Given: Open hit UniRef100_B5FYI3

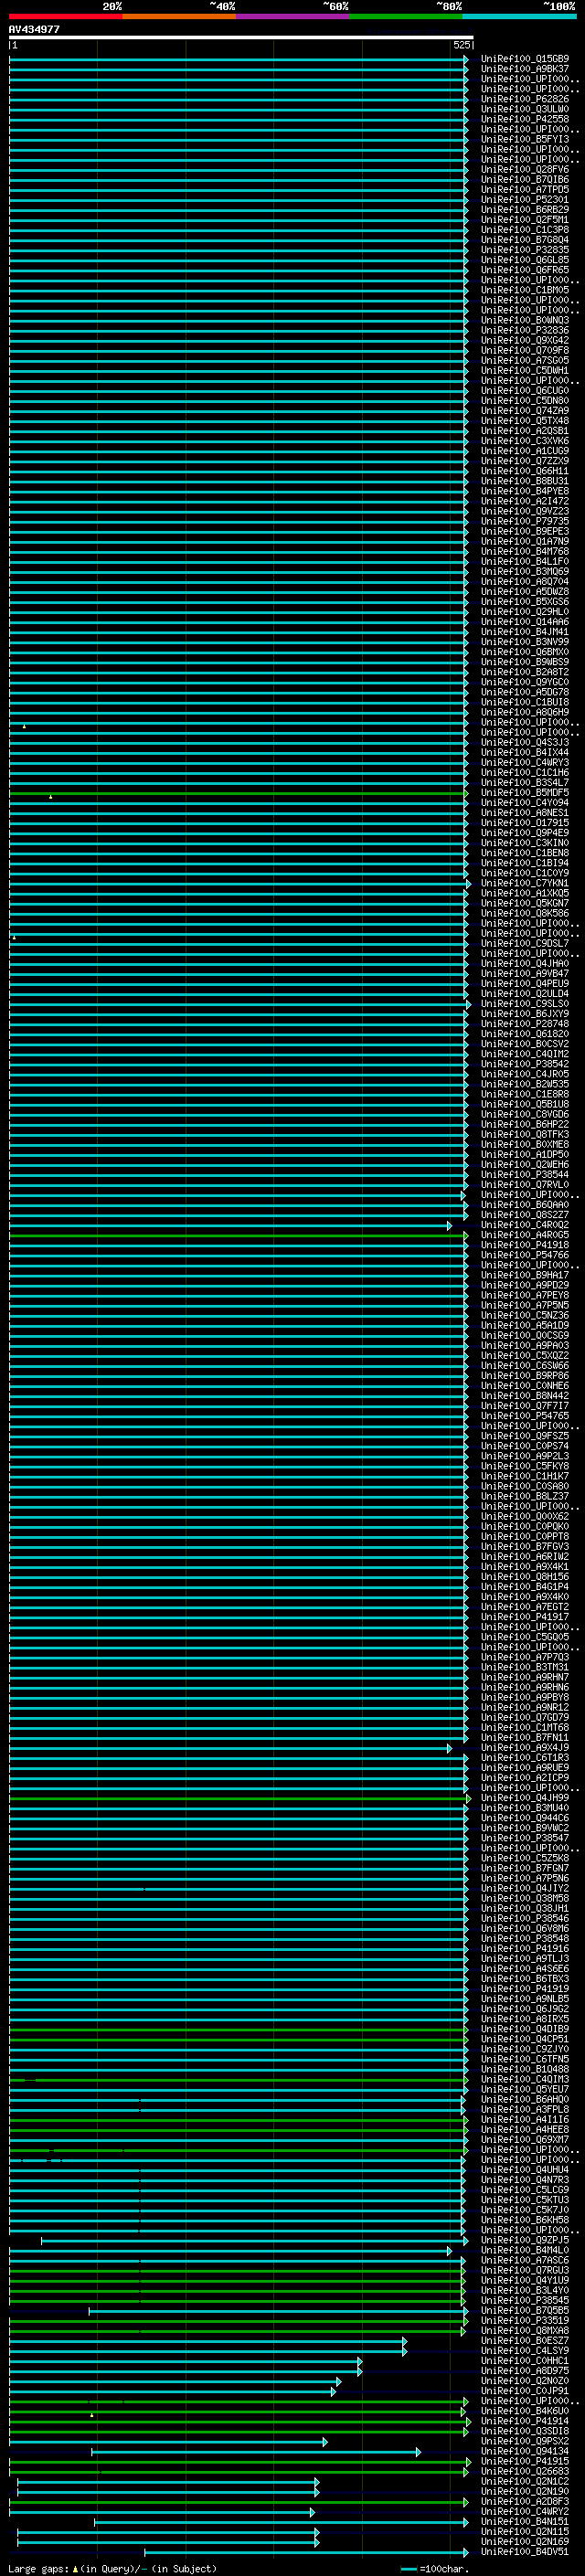Looking at the screenshot, I should tap(525, 139).
